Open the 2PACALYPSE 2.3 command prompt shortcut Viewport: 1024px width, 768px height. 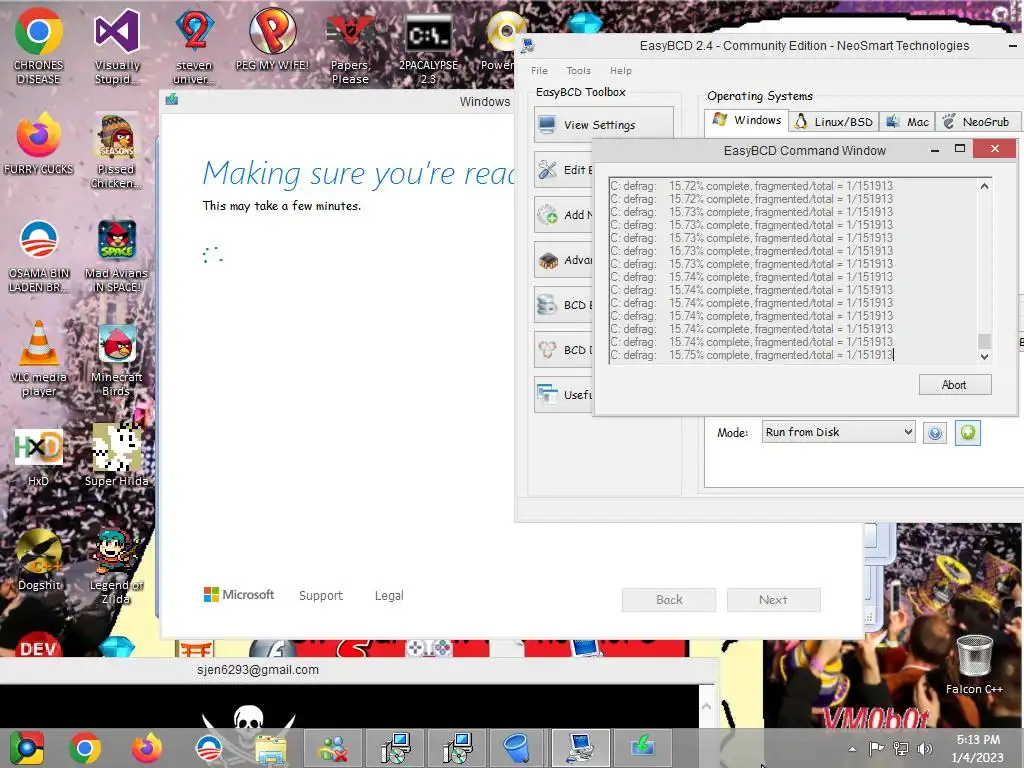[x=428, y=46]
